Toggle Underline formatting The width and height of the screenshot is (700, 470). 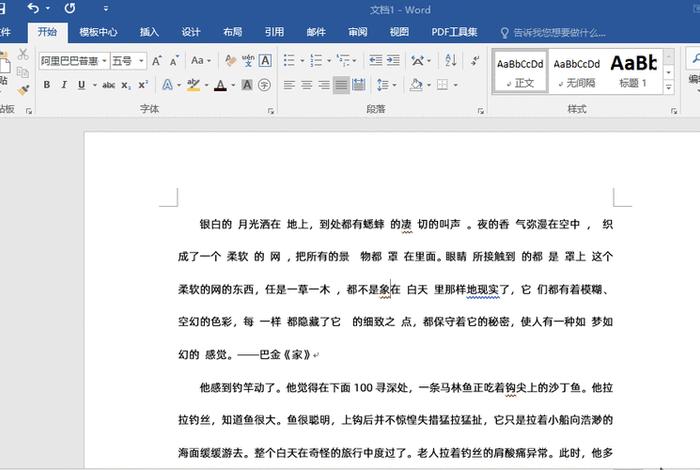tap(81, 85)
